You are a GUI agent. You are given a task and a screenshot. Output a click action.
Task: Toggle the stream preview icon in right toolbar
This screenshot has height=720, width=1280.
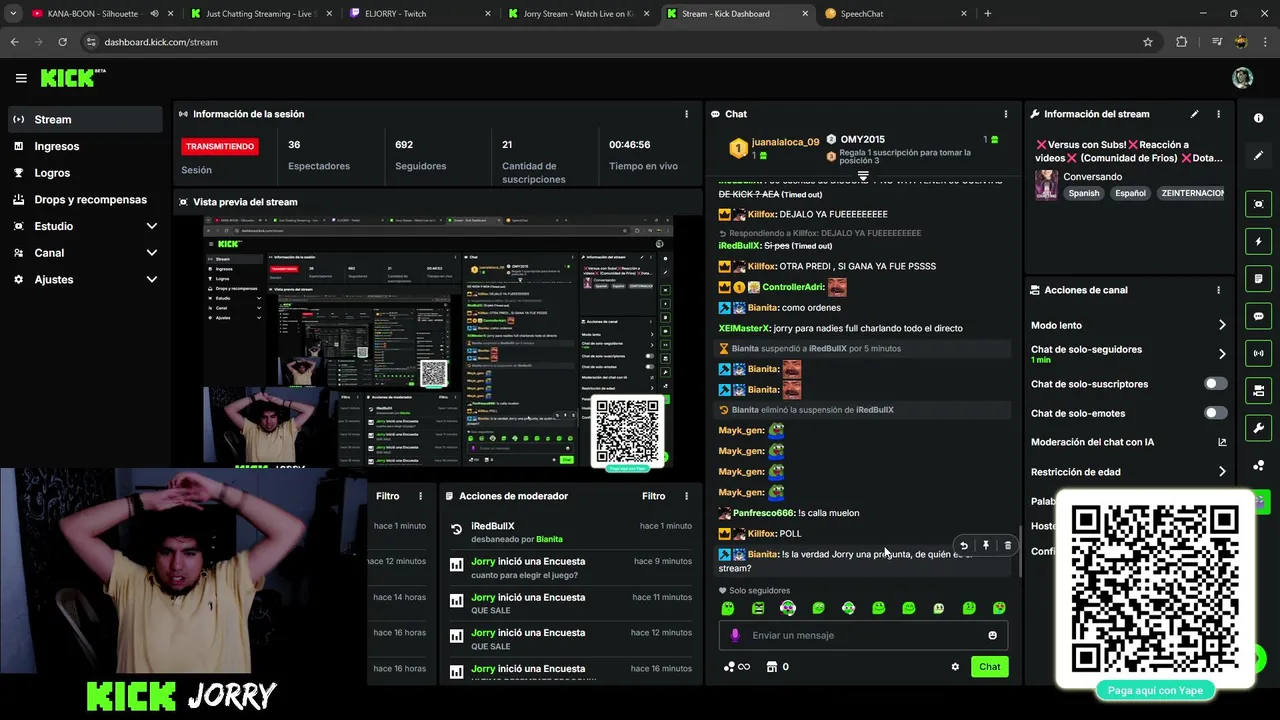click(x=1258, y=204)
